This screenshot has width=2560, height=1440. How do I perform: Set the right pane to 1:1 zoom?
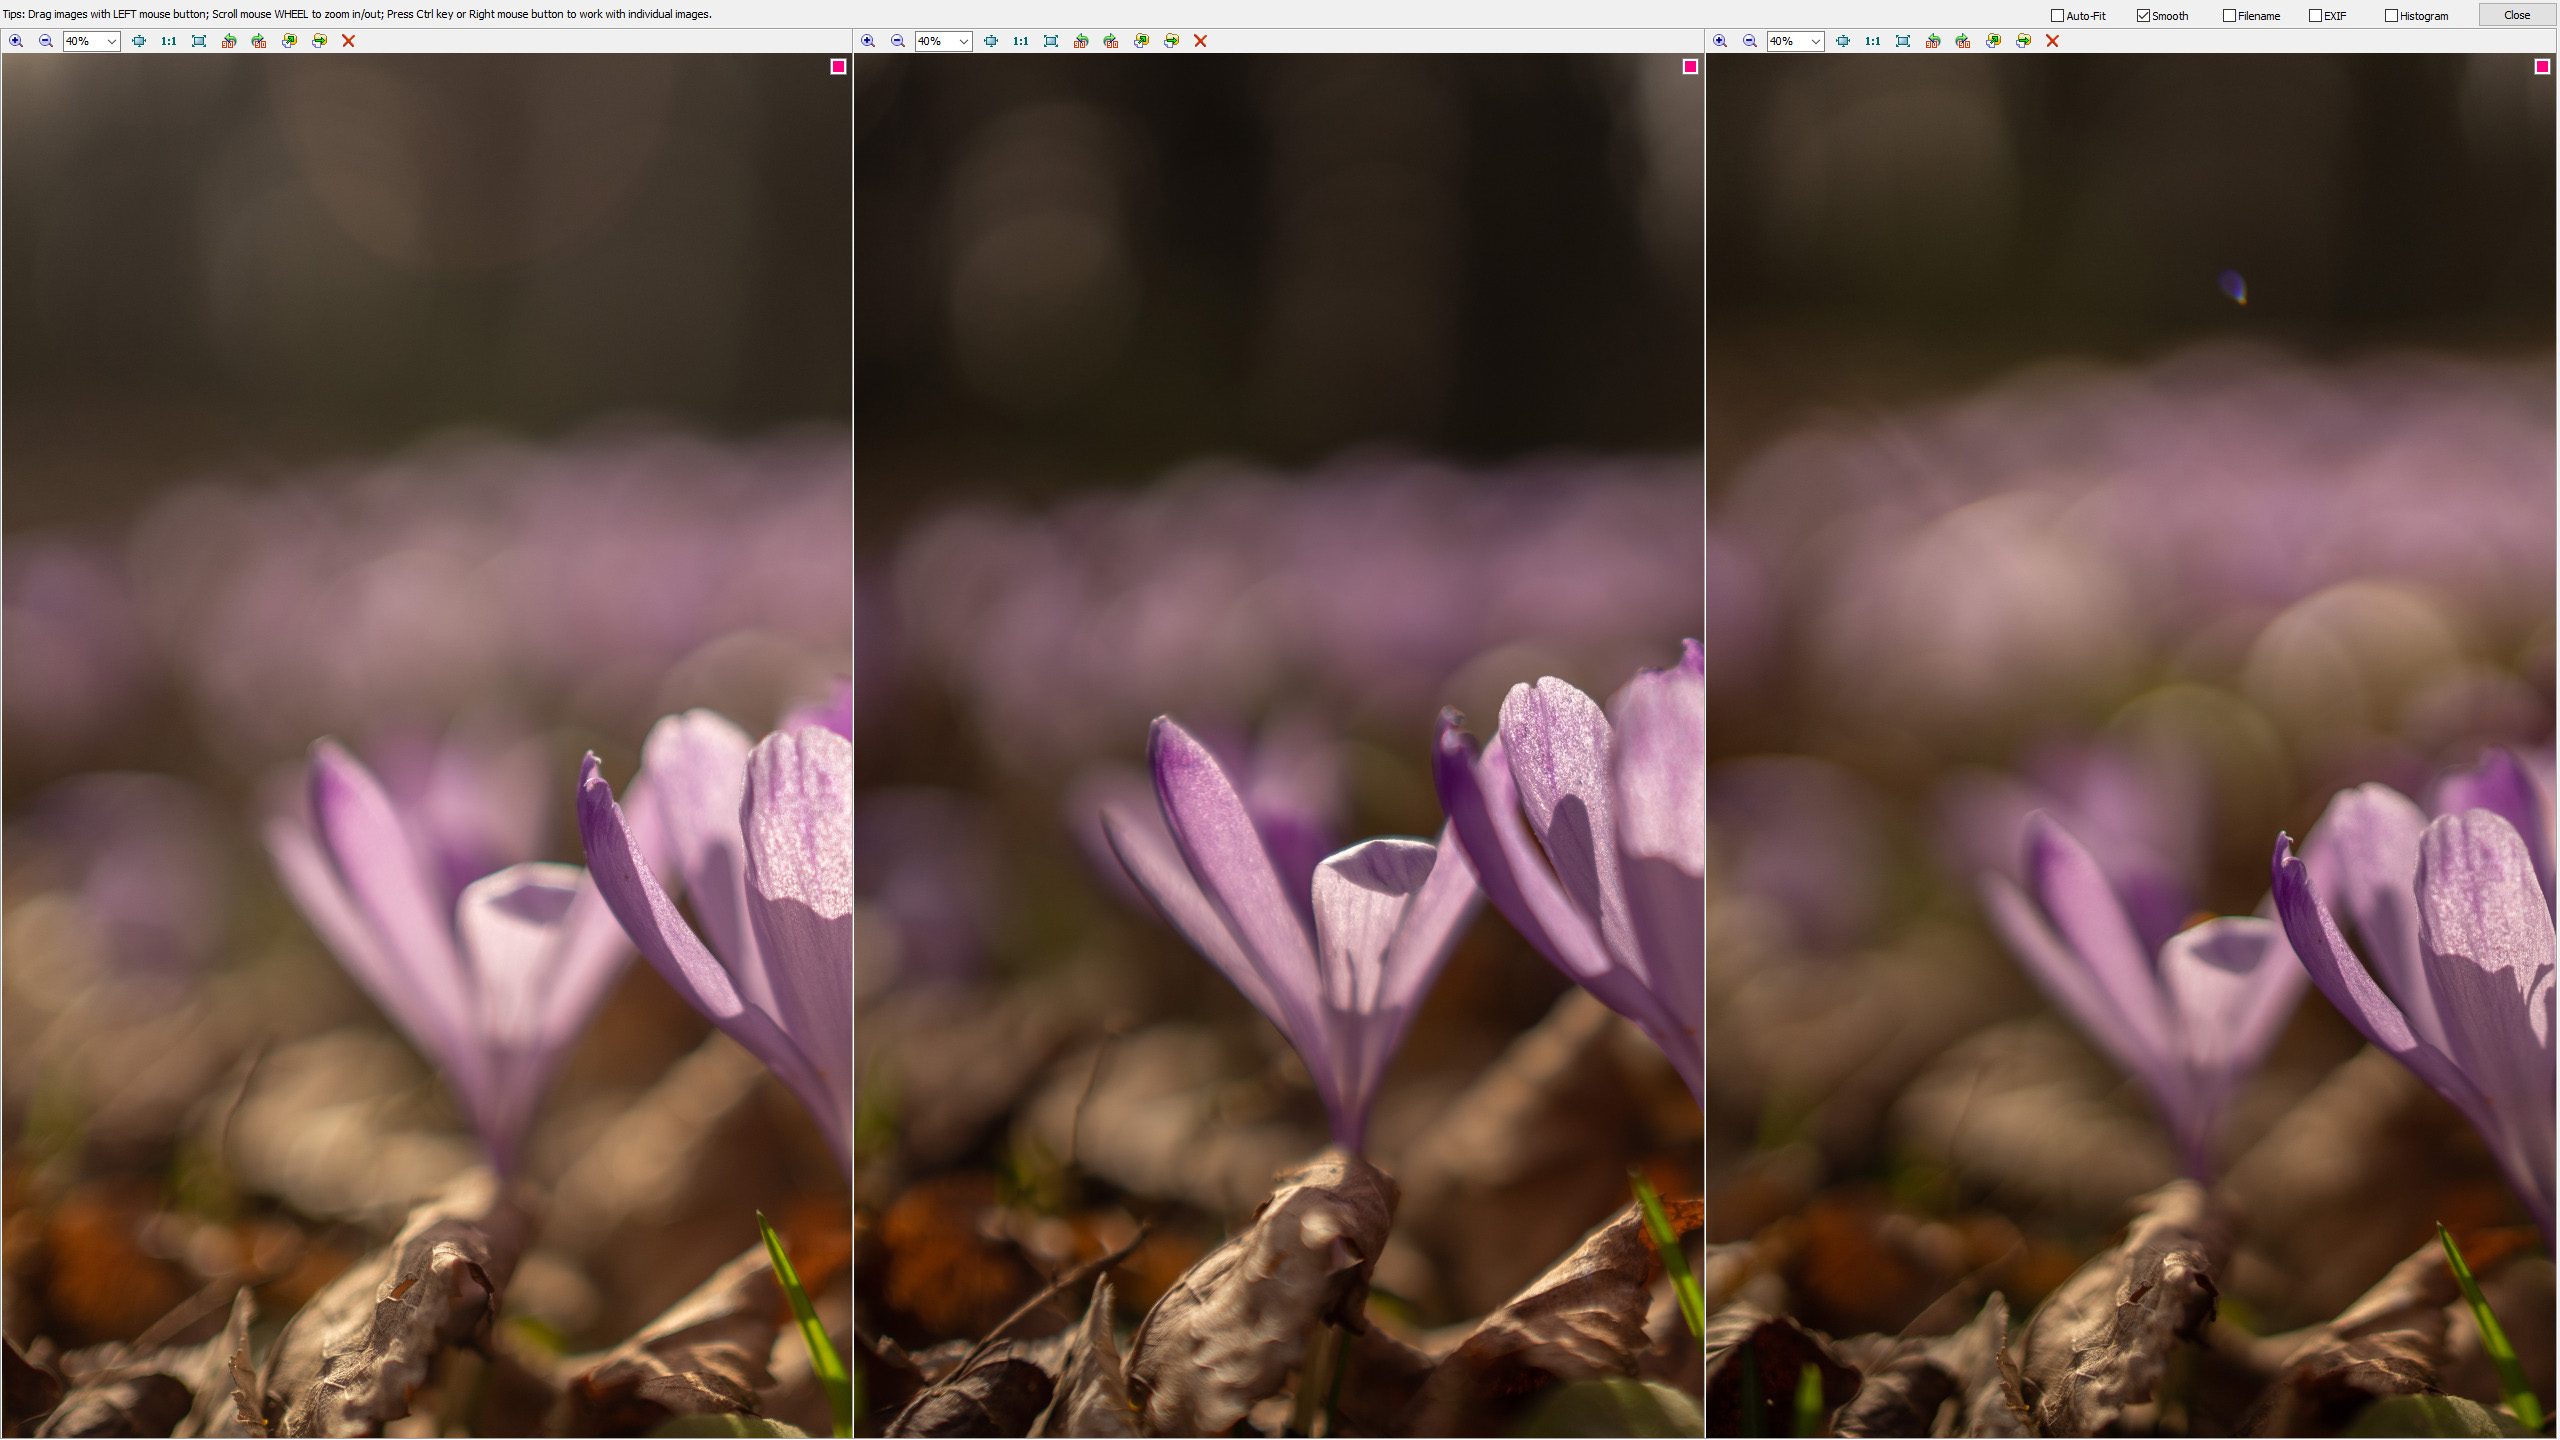click(1872, 41)
